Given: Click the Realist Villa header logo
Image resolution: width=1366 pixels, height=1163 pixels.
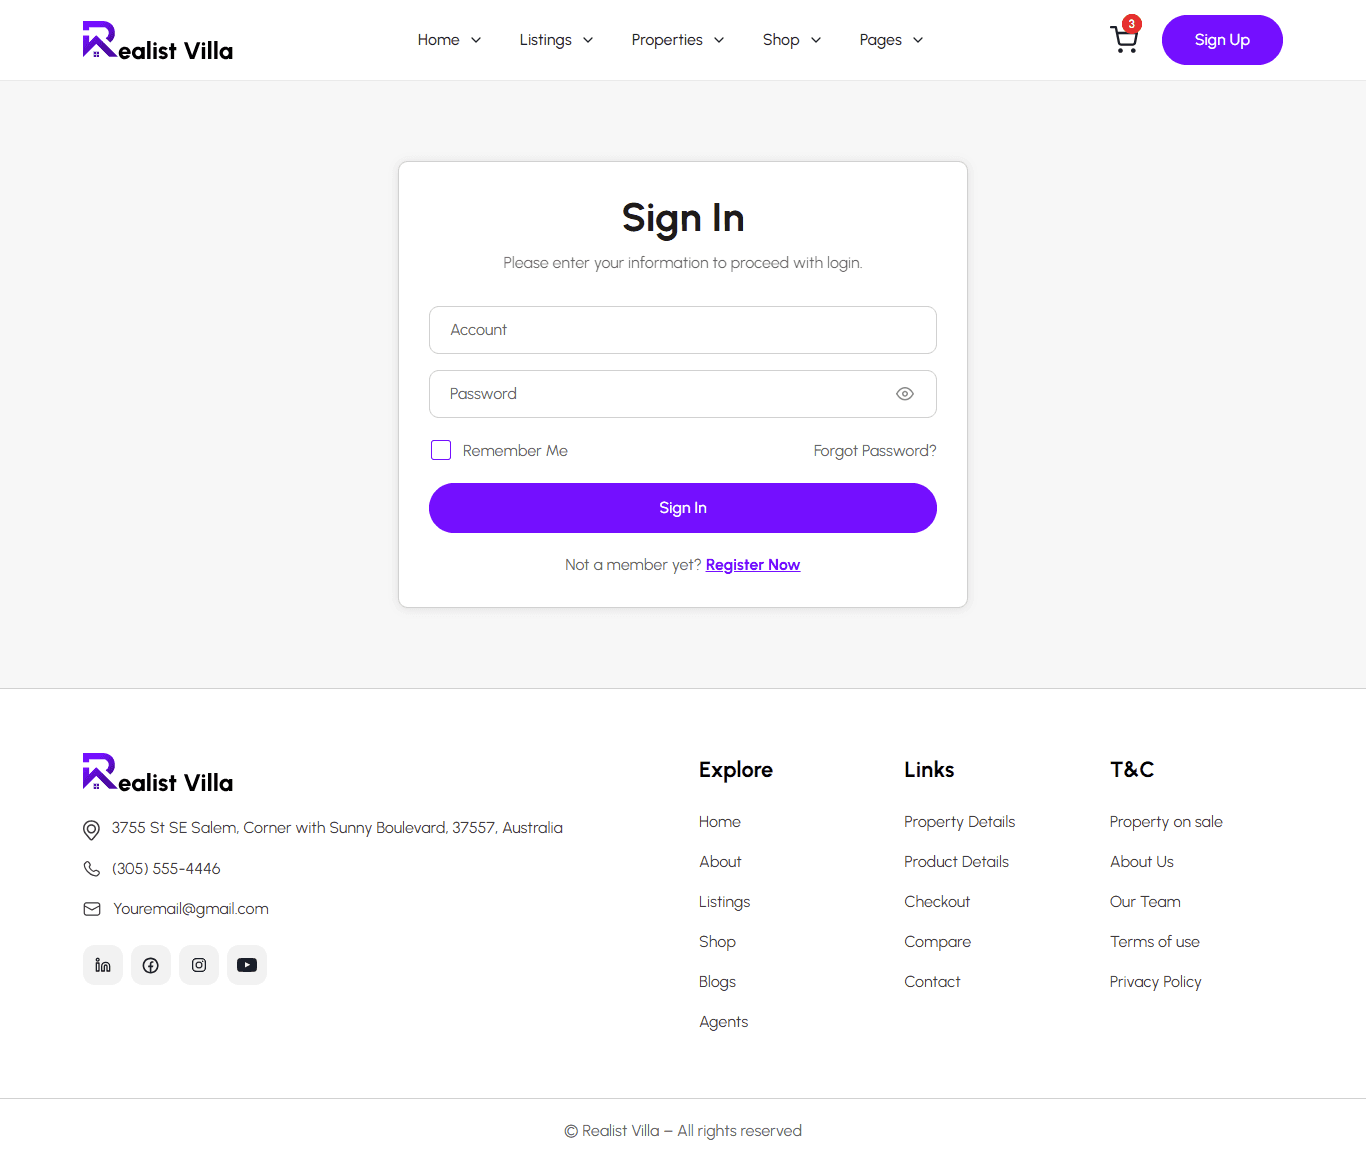Looking at the screenshot, I should pos(158,41).
